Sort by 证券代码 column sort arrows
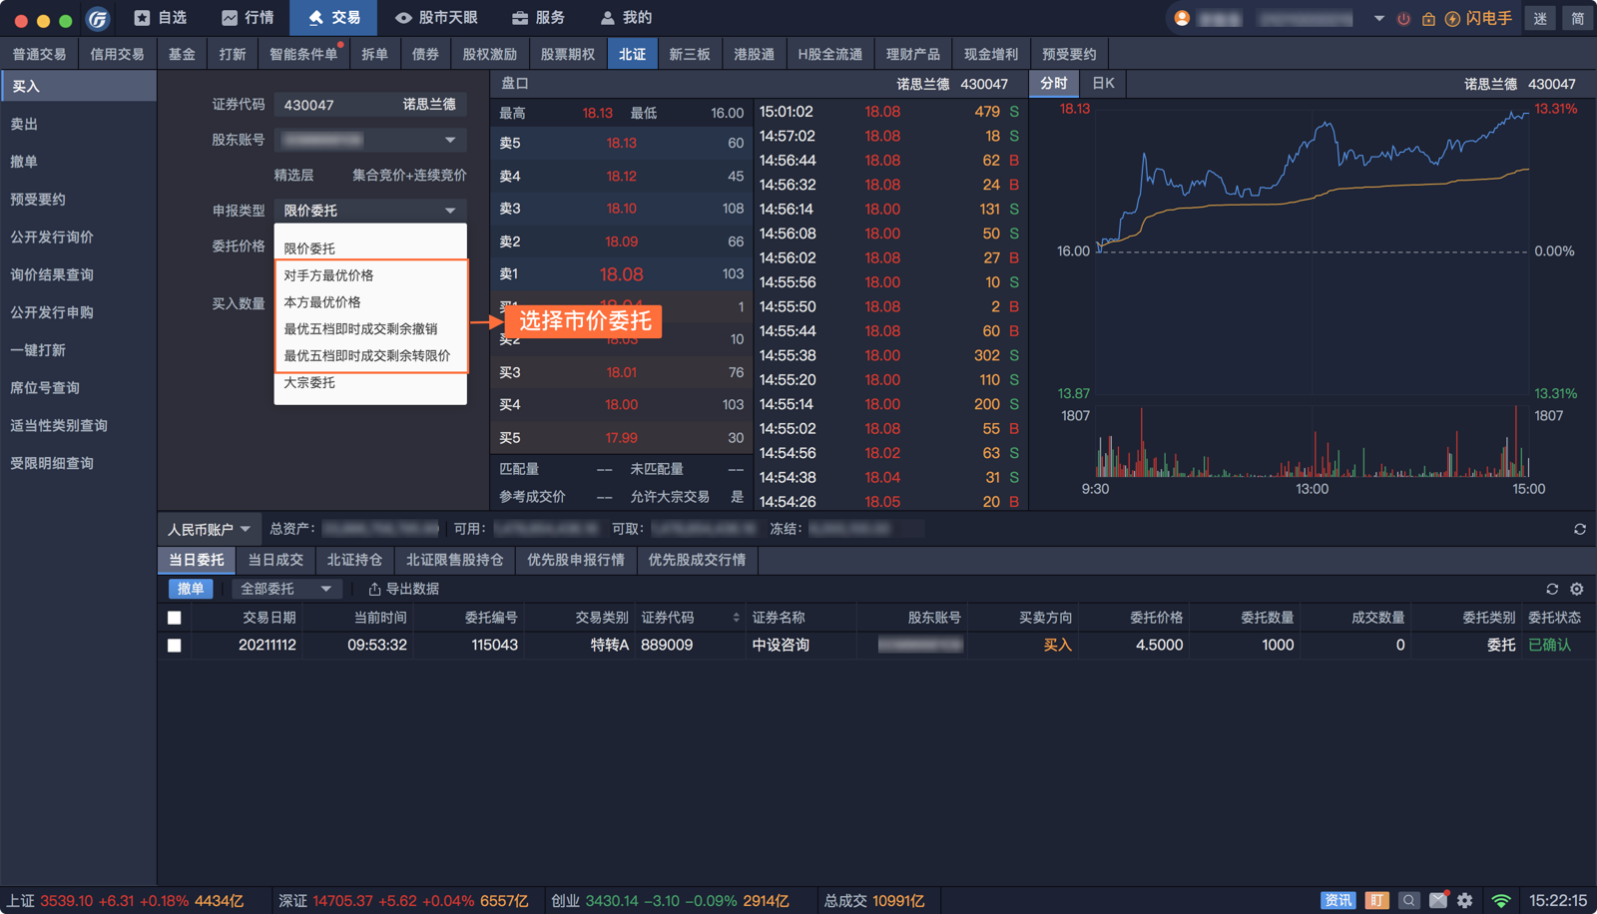The image size is (1597, 914). coord(736,618)
